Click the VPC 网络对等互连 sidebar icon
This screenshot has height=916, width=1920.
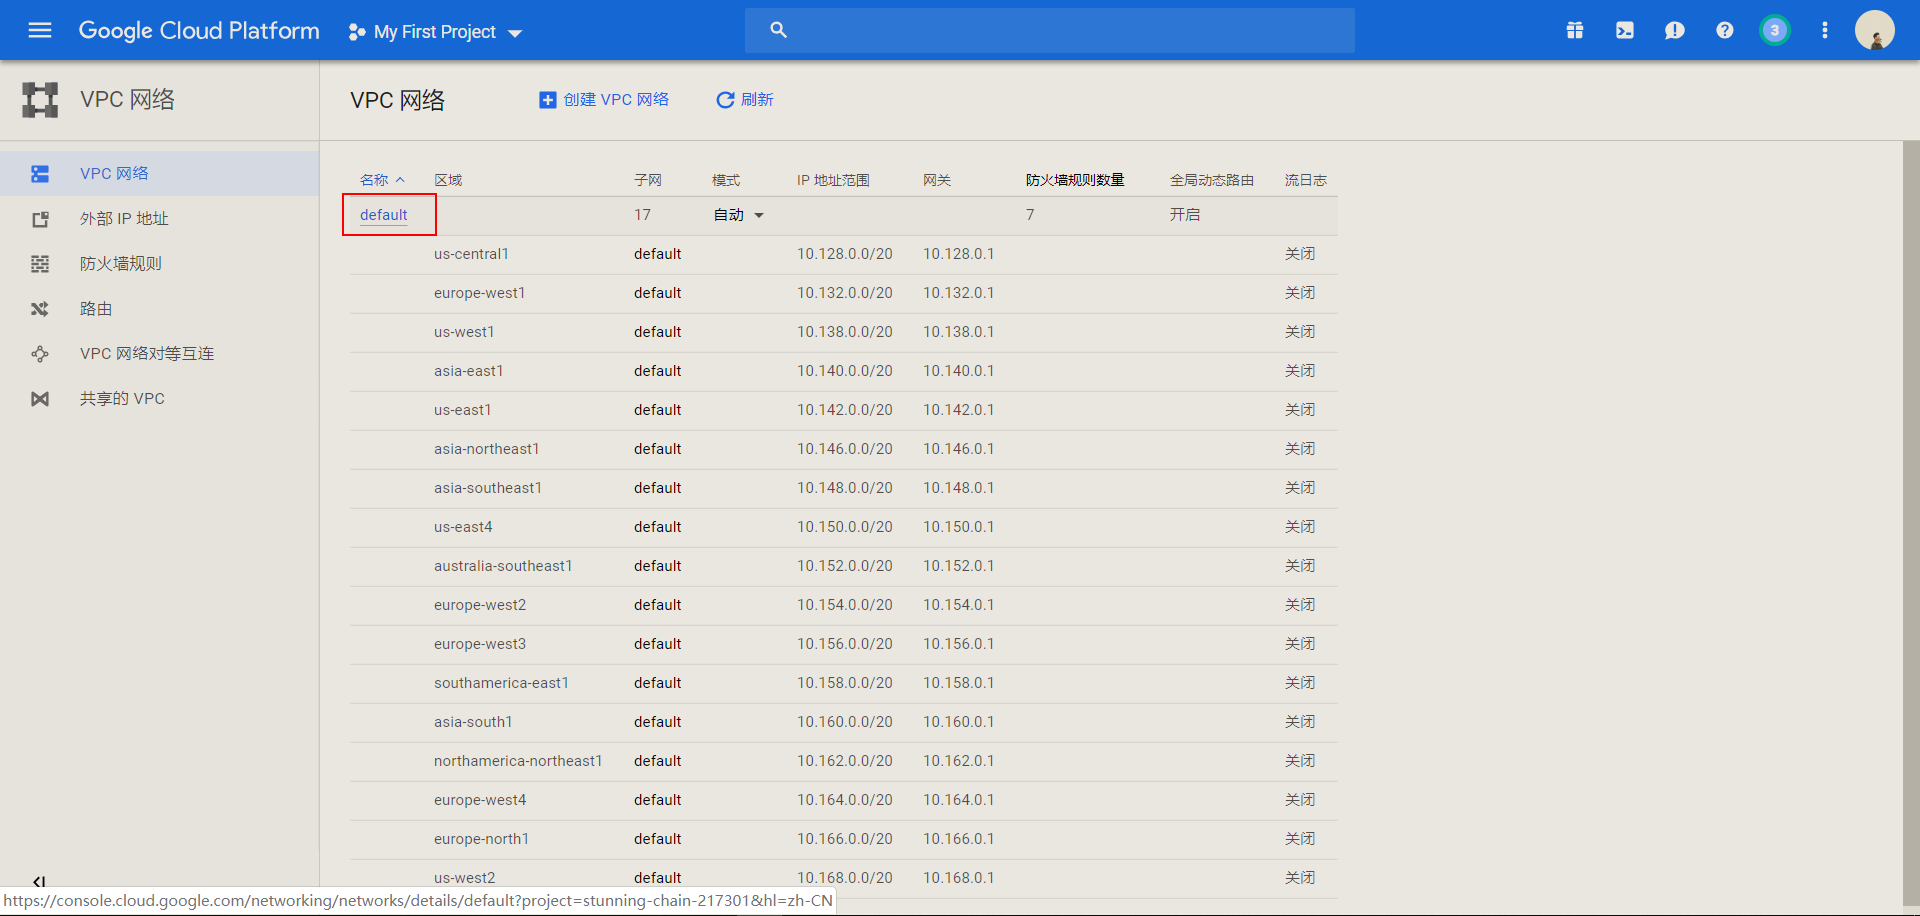click(x=40, y=354)
